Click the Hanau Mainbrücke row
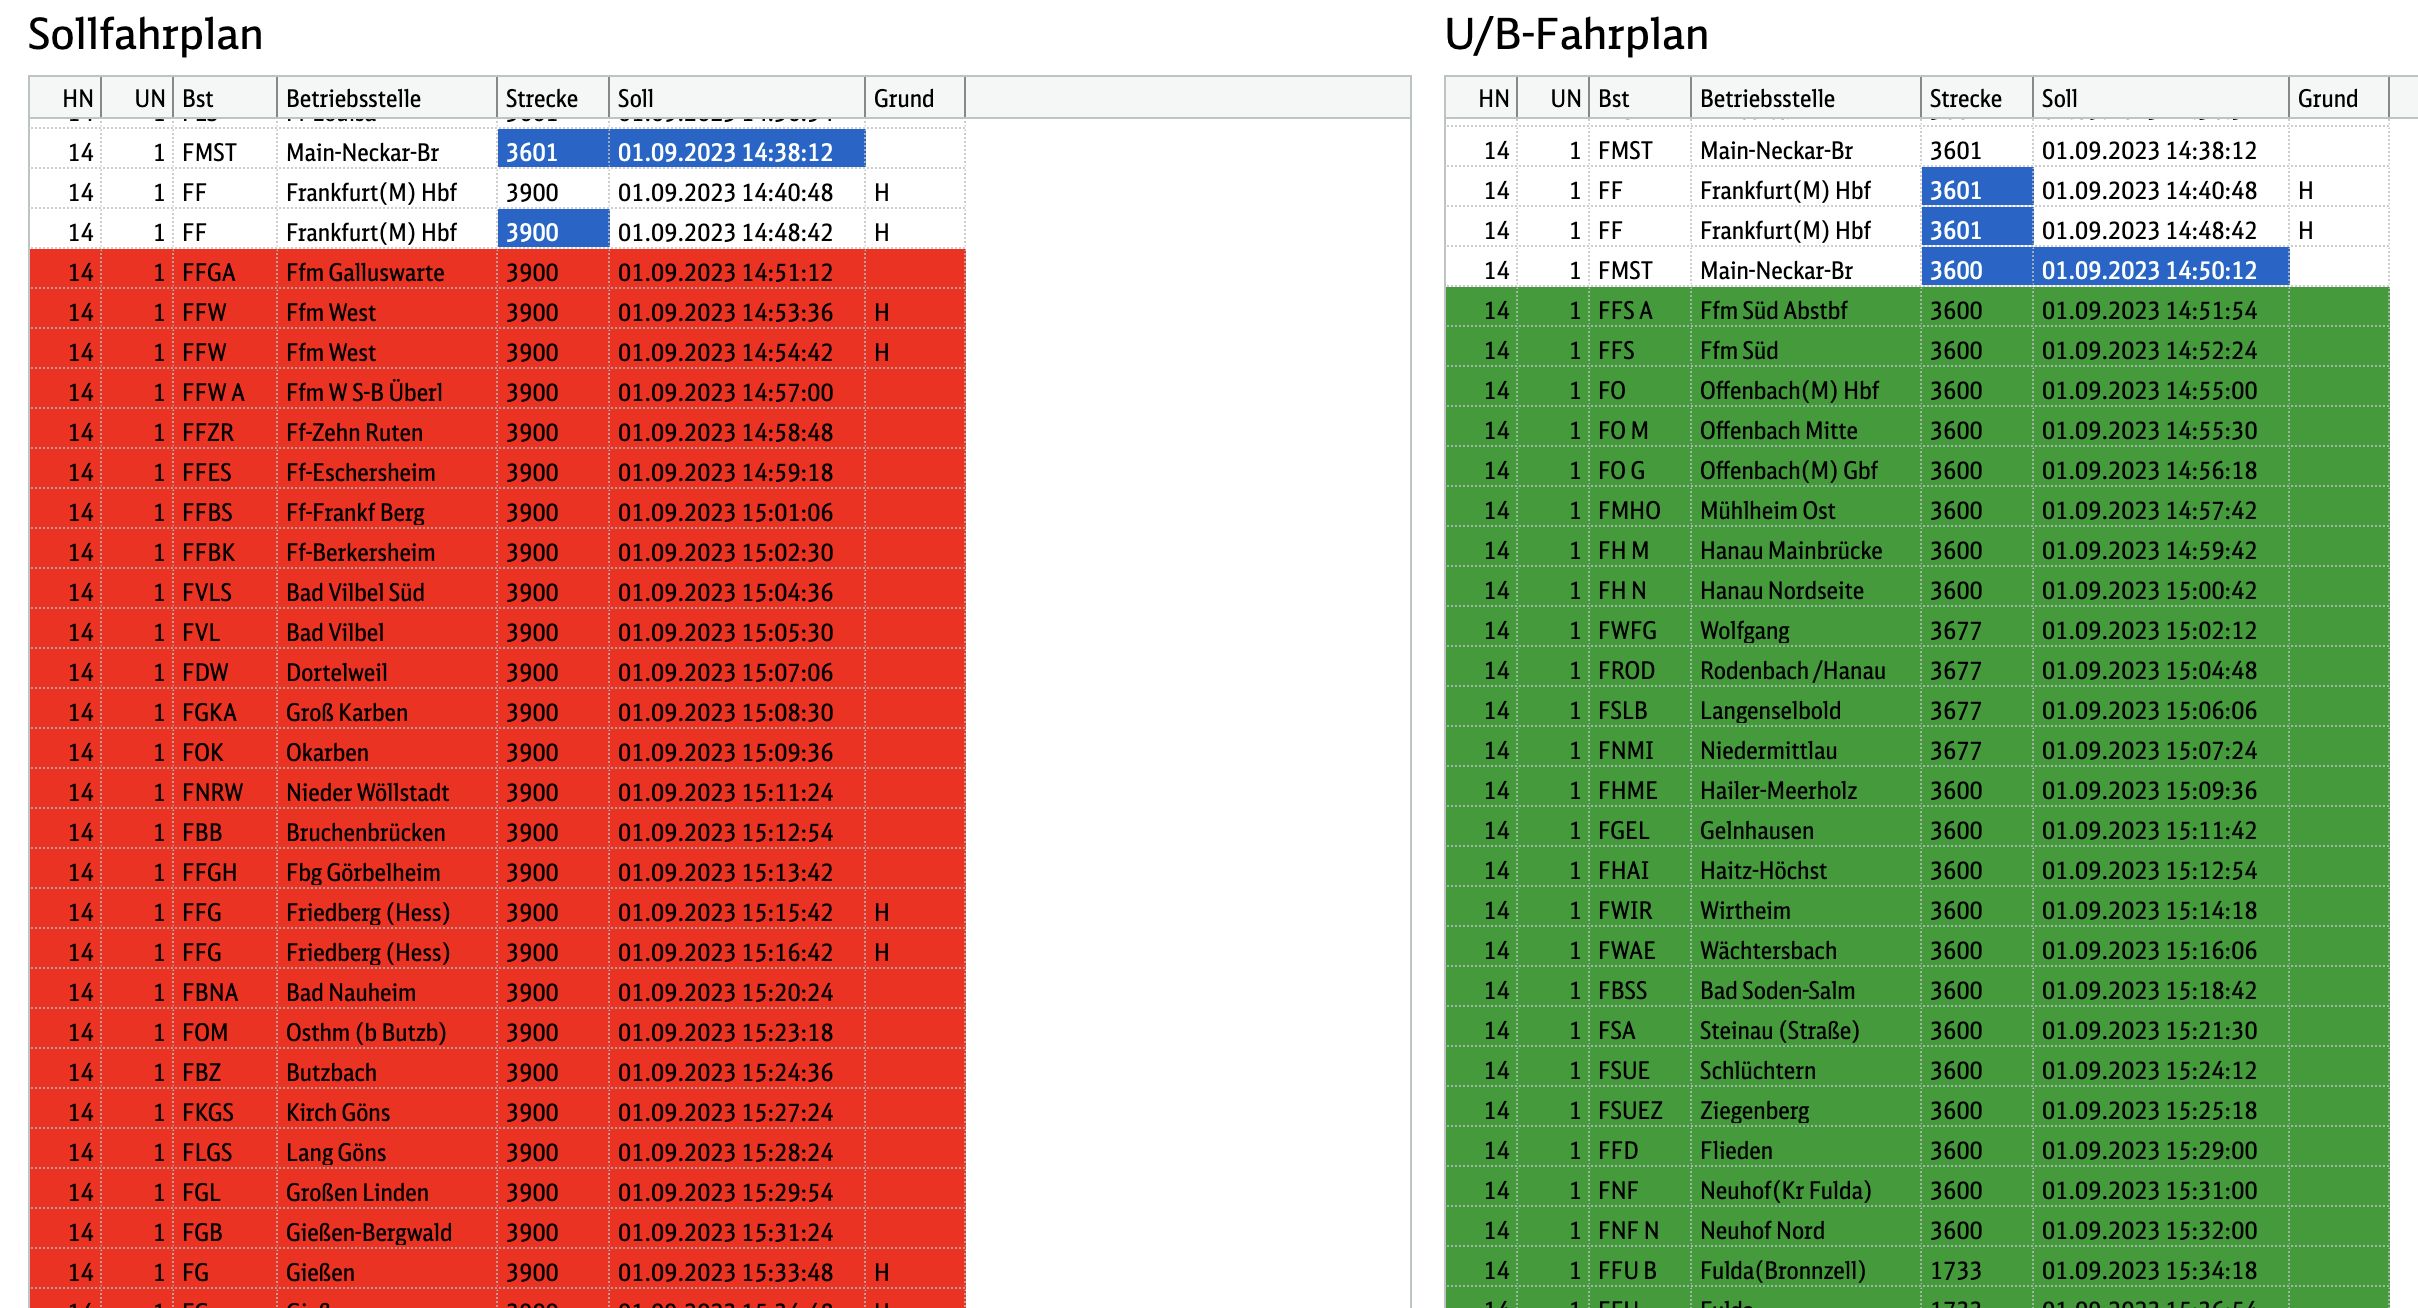The height and width of the screenshot is (1308, 2418). pos(1790,550)
